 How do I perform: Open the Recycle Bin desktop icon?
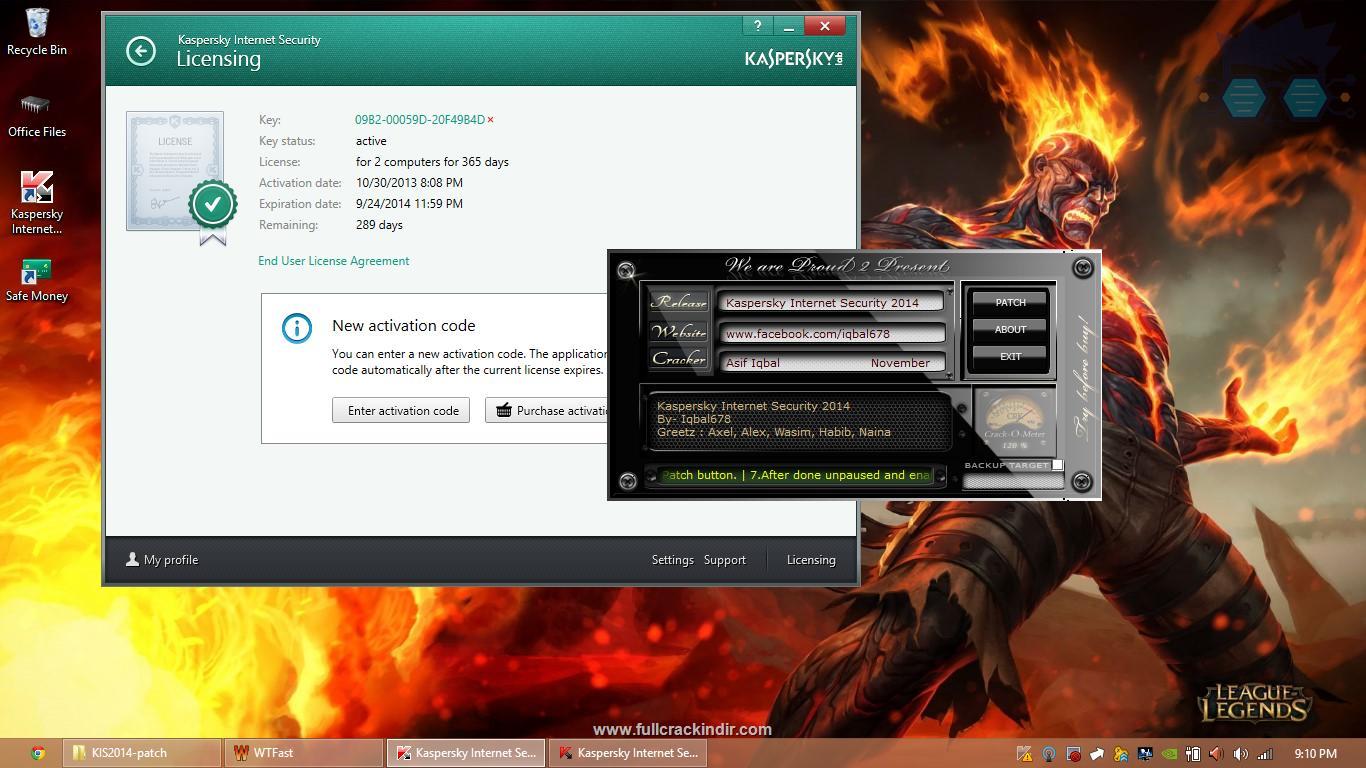click(37, 32)
